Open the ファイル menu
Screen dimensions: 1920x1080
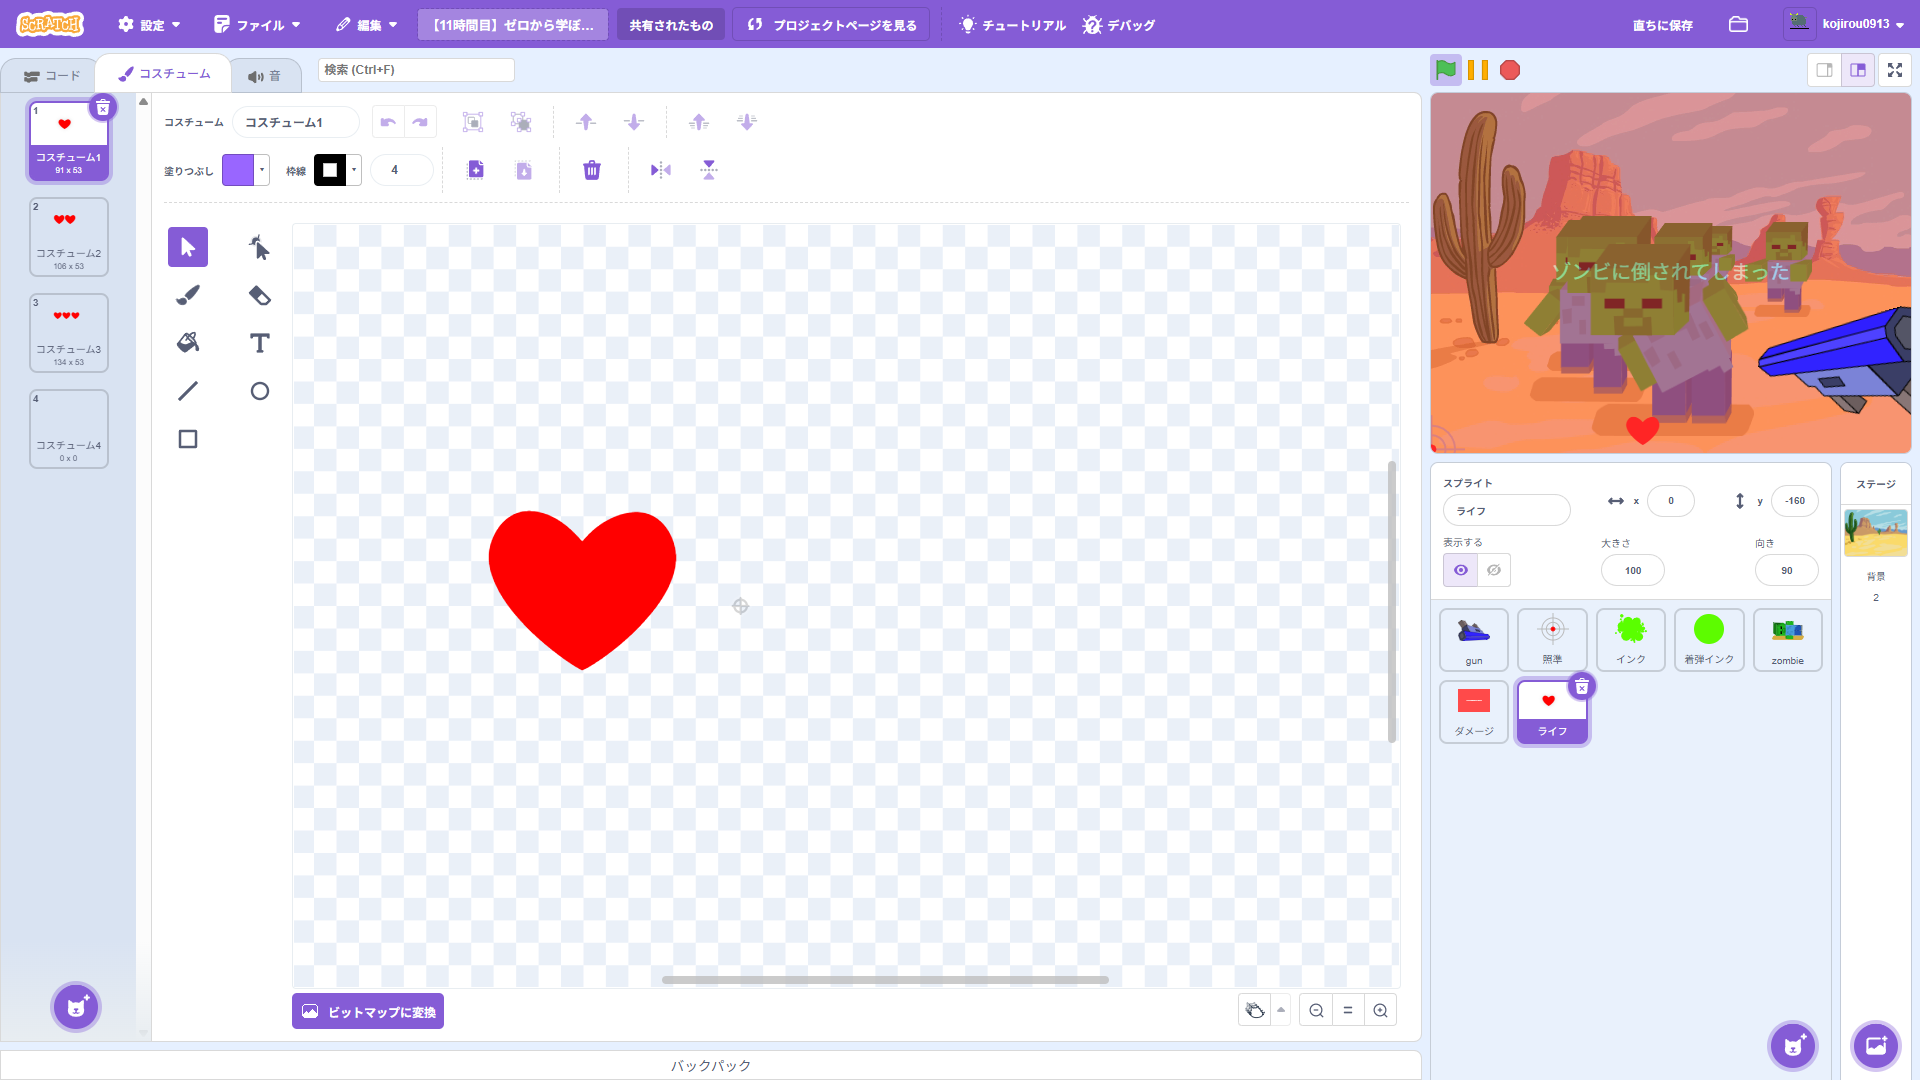tap(257, 25)
